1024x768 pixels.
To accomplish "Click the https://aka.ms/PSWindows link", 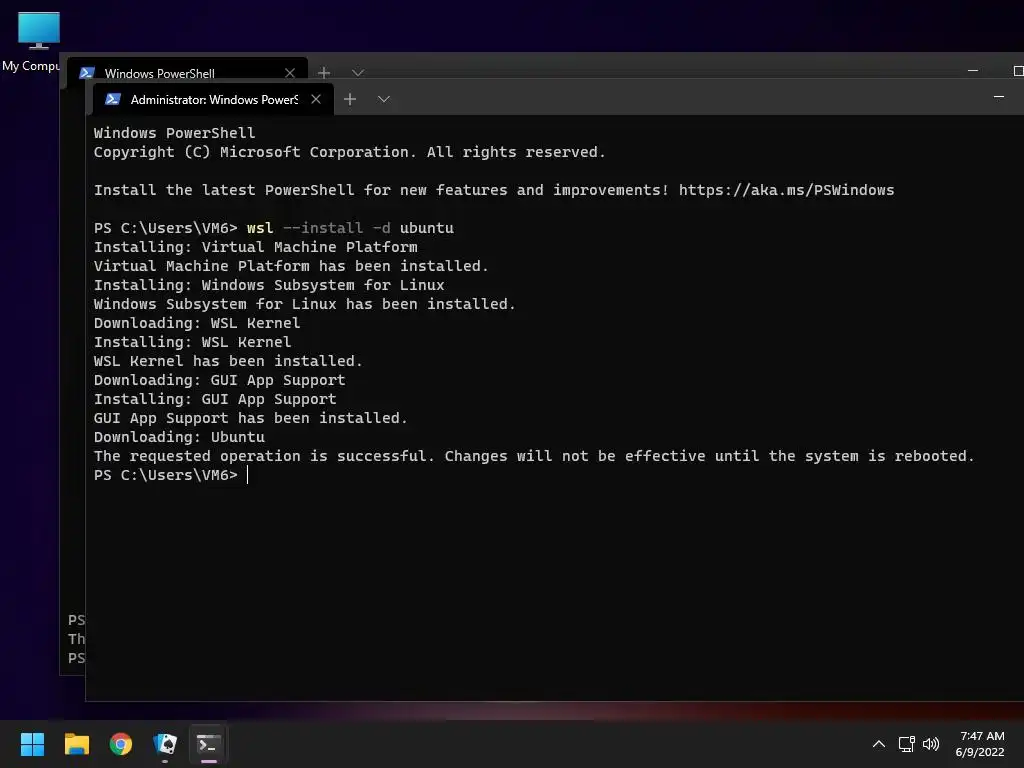I will [786, 190].
